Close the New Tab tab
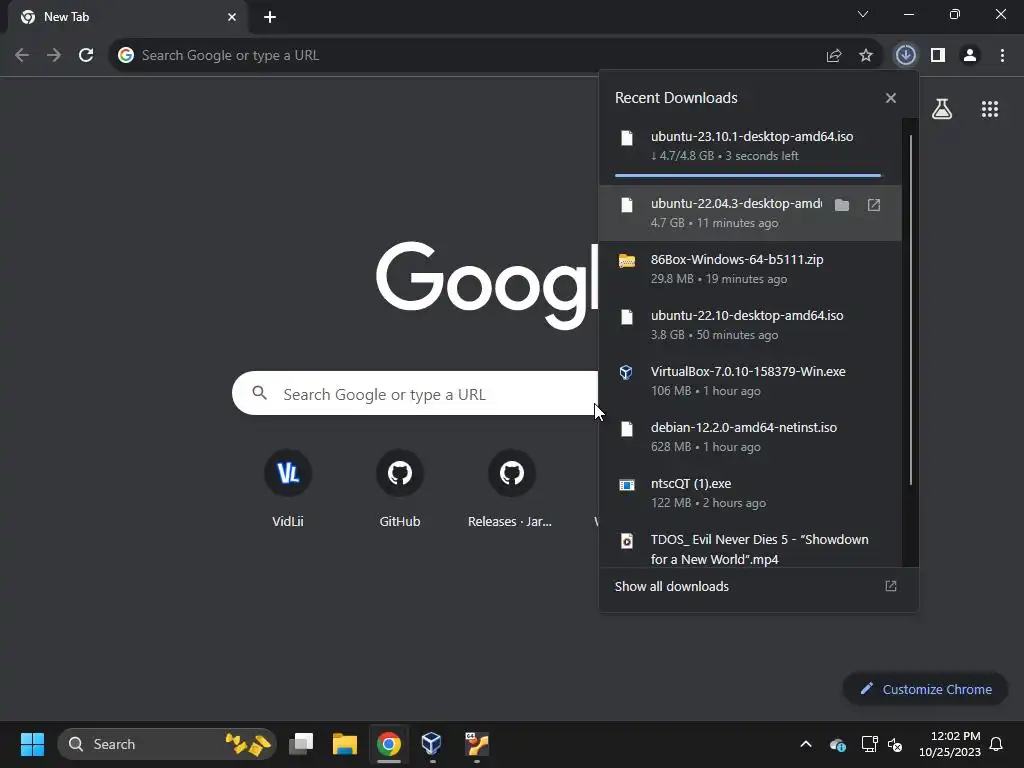Screen dimensions: 1024x768 [x=232, y=17]
